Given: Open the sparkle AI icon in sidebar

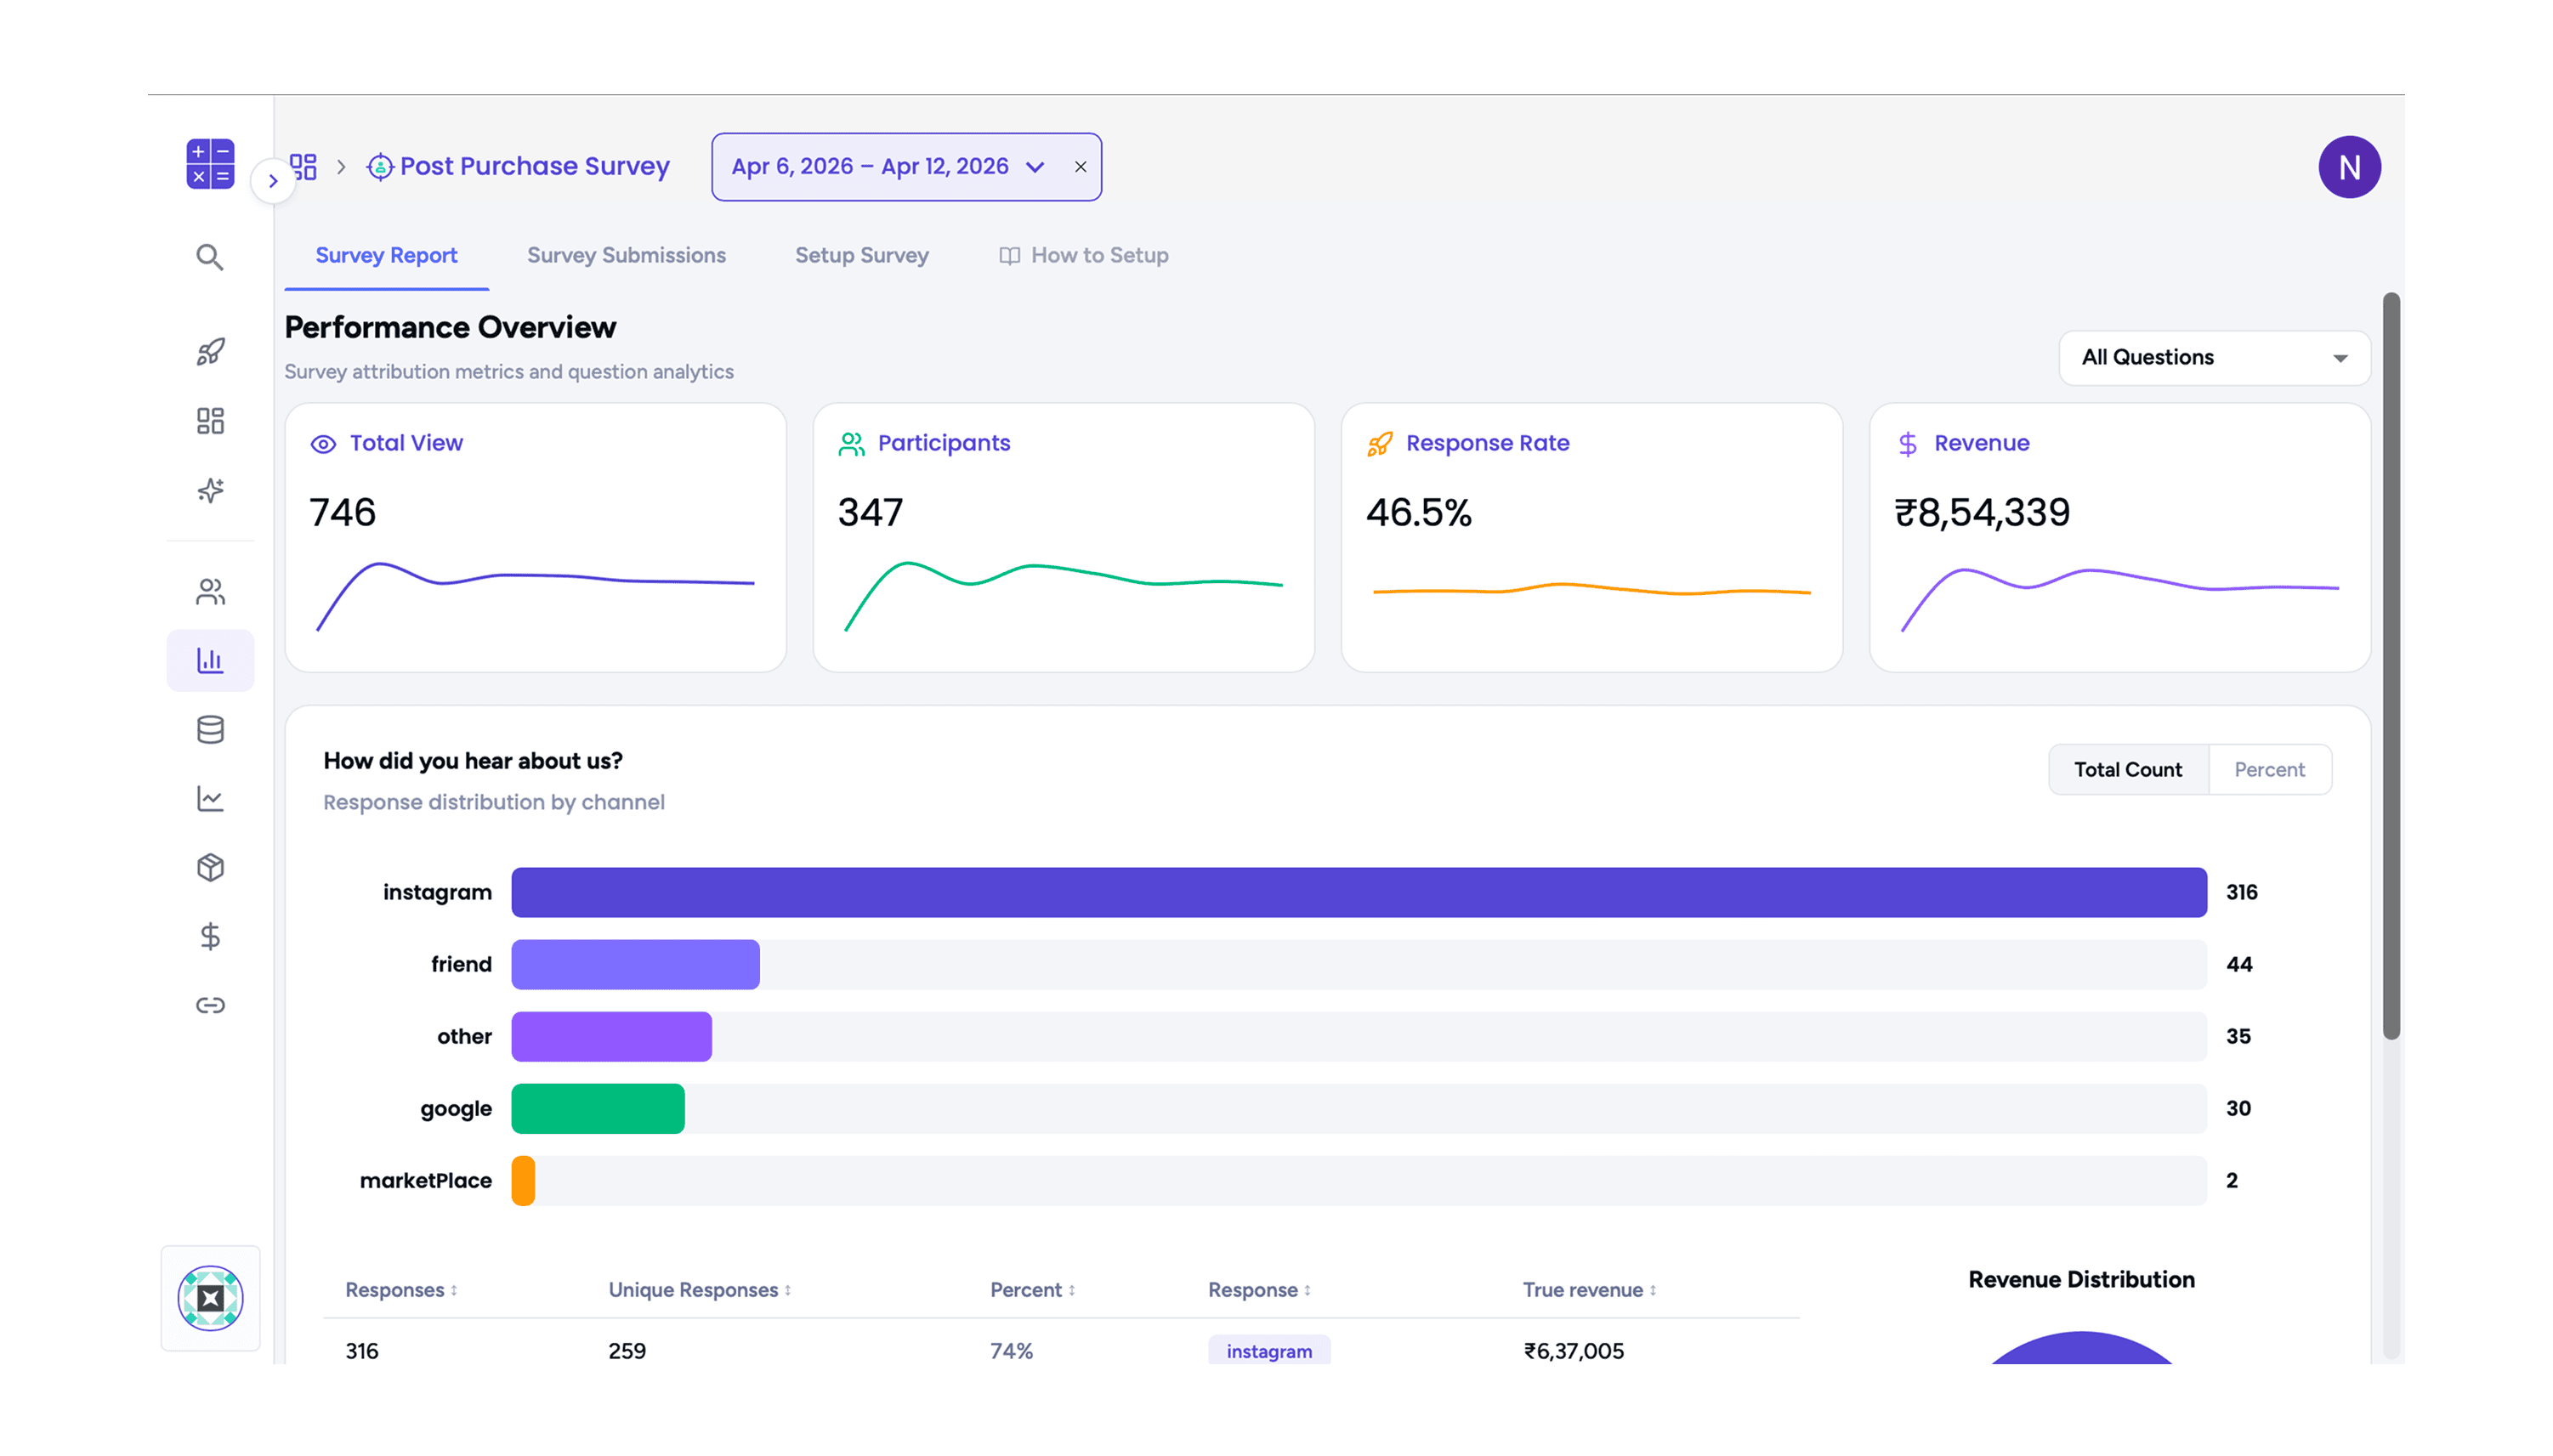Looking at the screenshot, I should [209, 490].
